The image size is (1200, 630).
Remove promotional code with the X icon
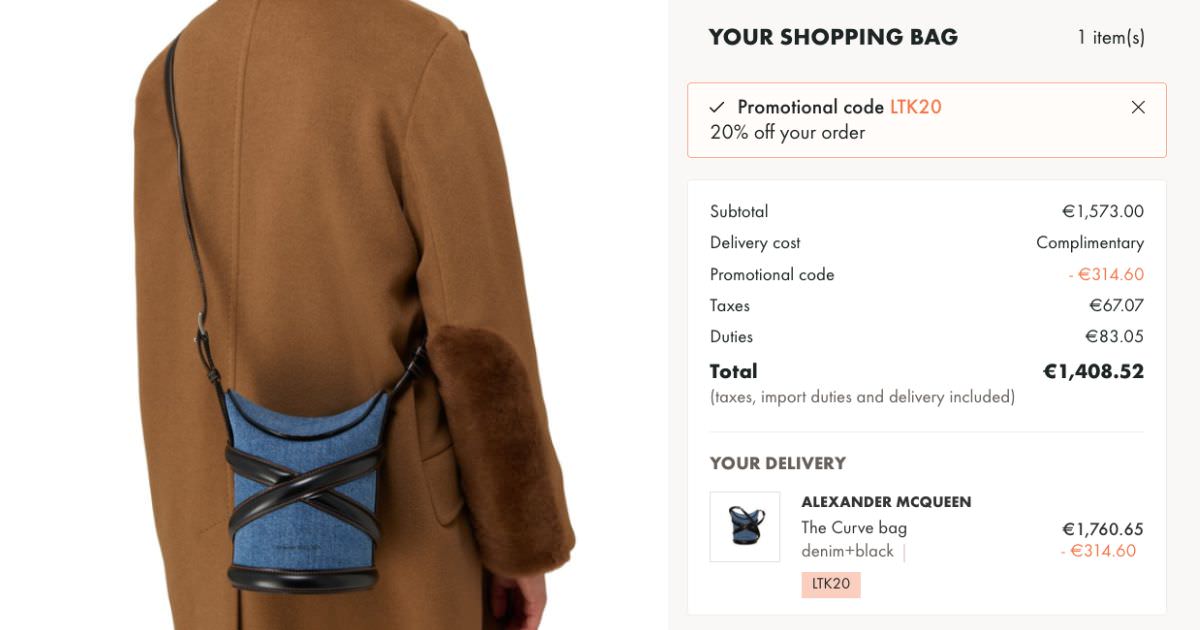[1138, 107]
